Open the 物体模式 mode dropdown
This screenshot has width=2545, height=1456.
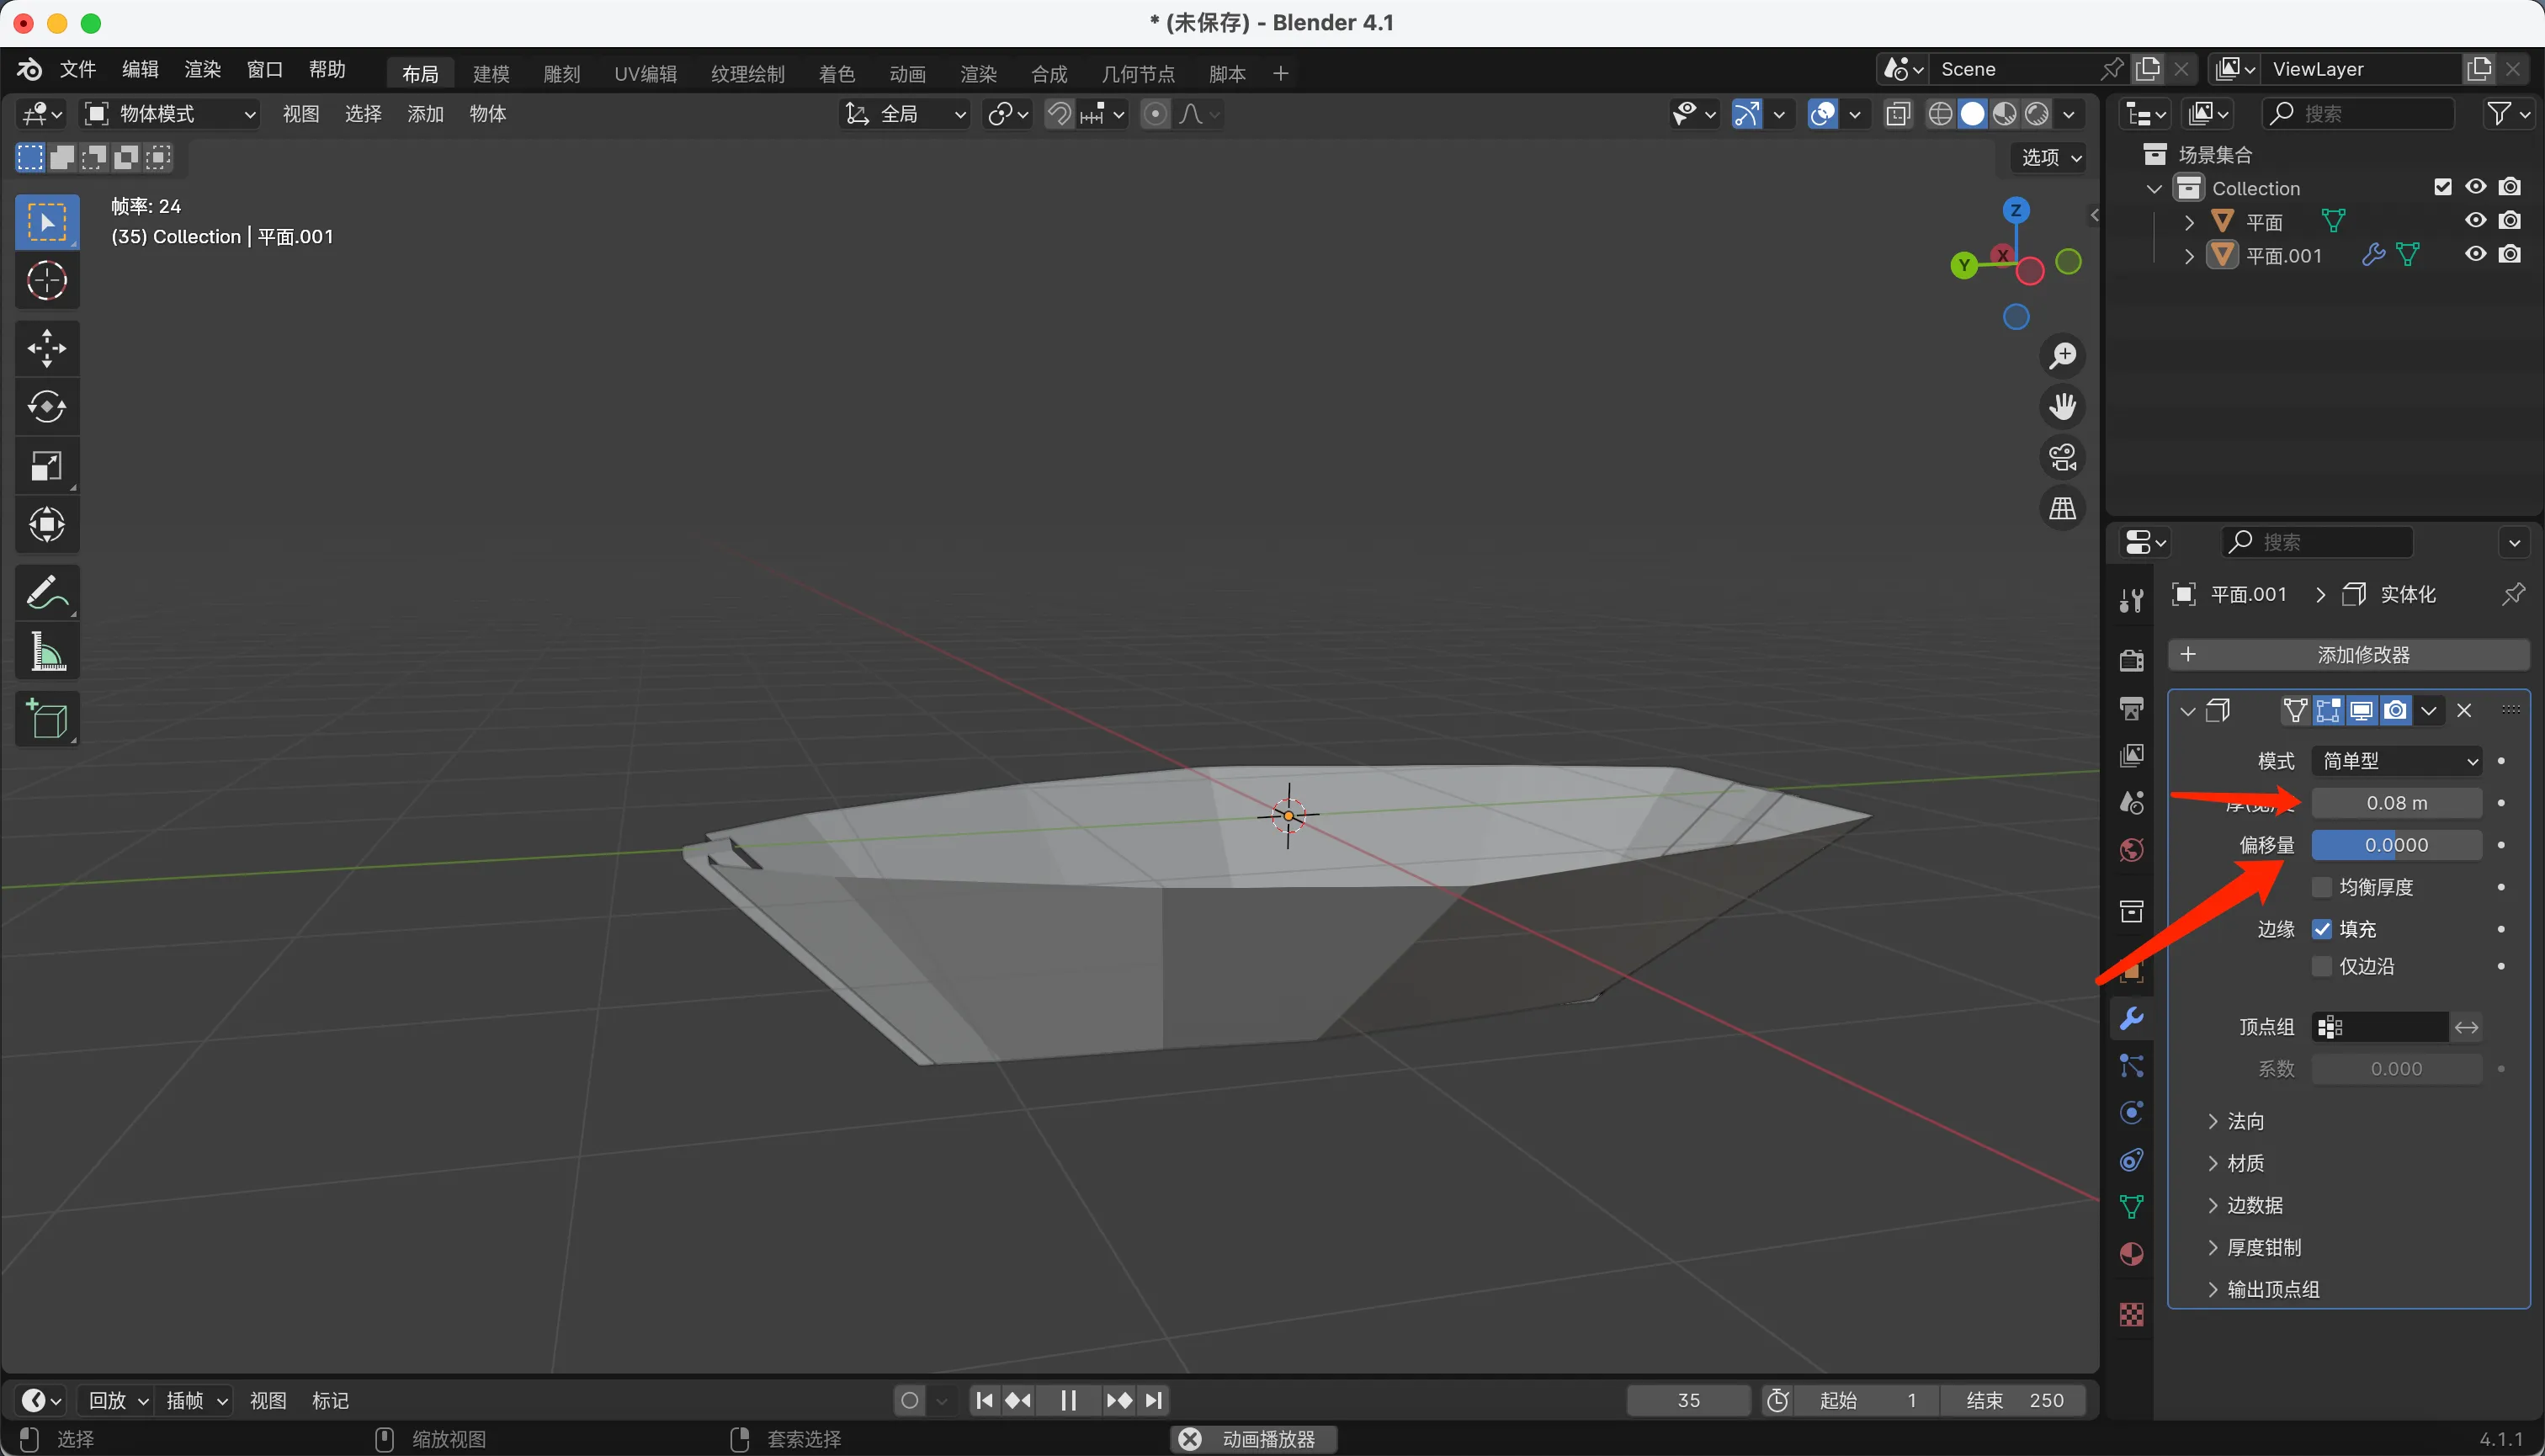(170, 114)
